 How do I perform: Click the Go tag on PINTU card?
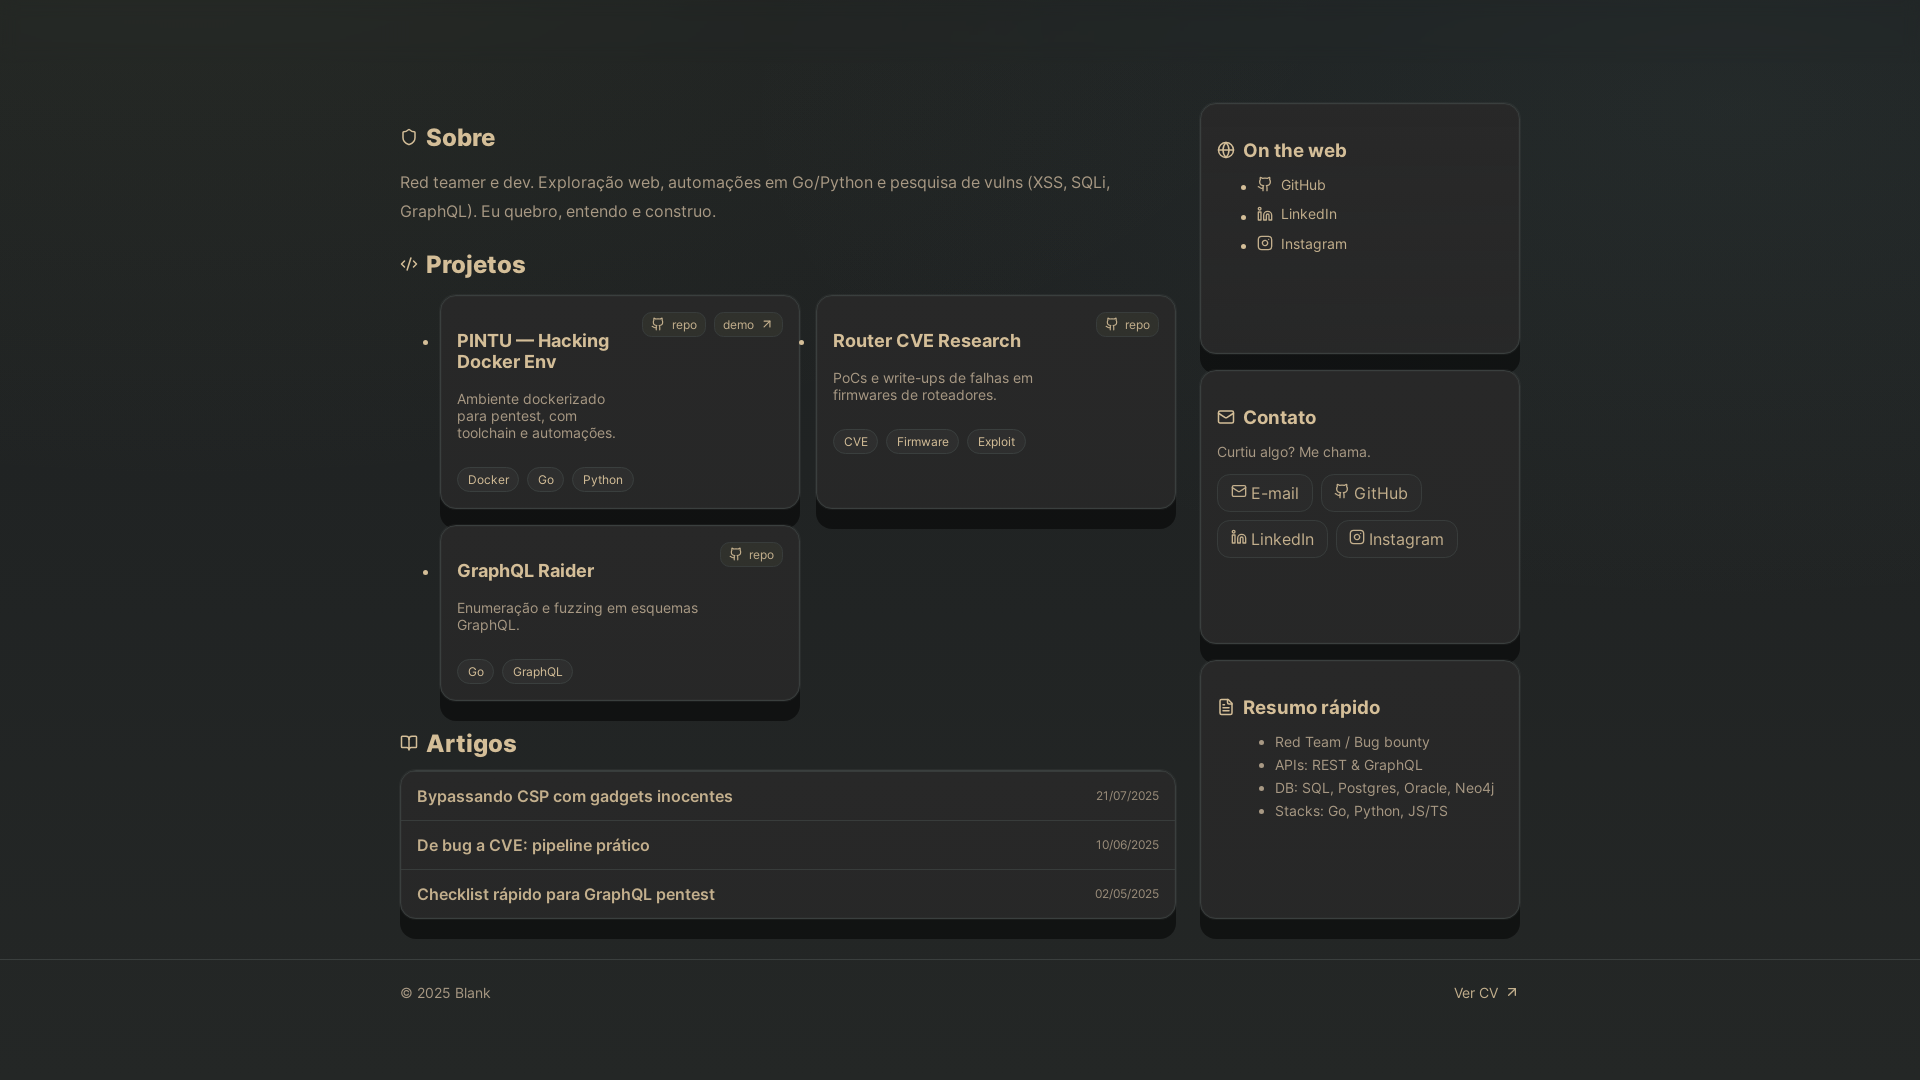[x=545, y=480]
